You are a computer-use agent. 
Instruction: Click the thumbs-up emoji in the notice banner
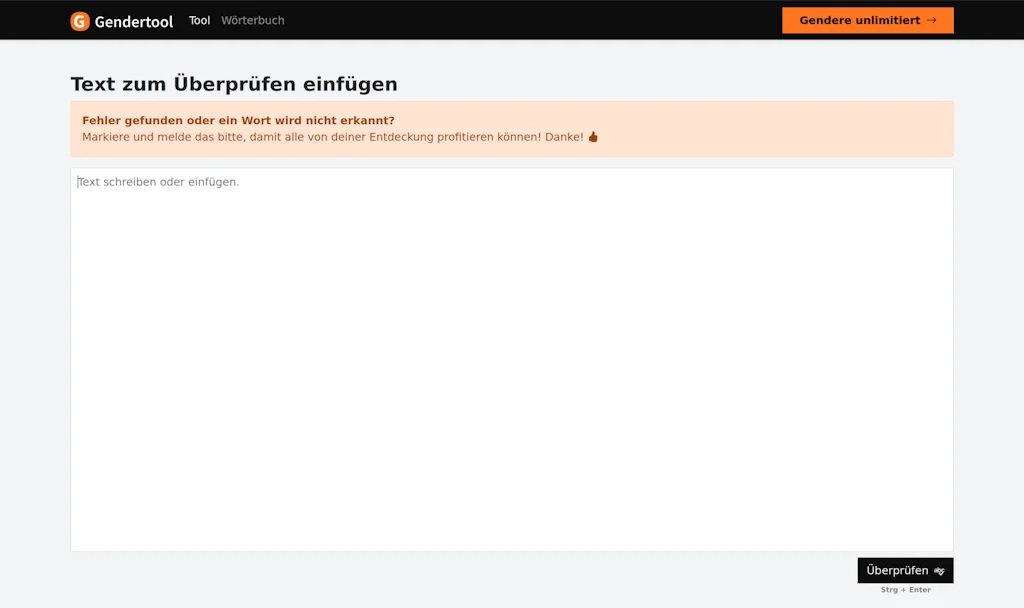pyautogui.click(x=592, y=137)
